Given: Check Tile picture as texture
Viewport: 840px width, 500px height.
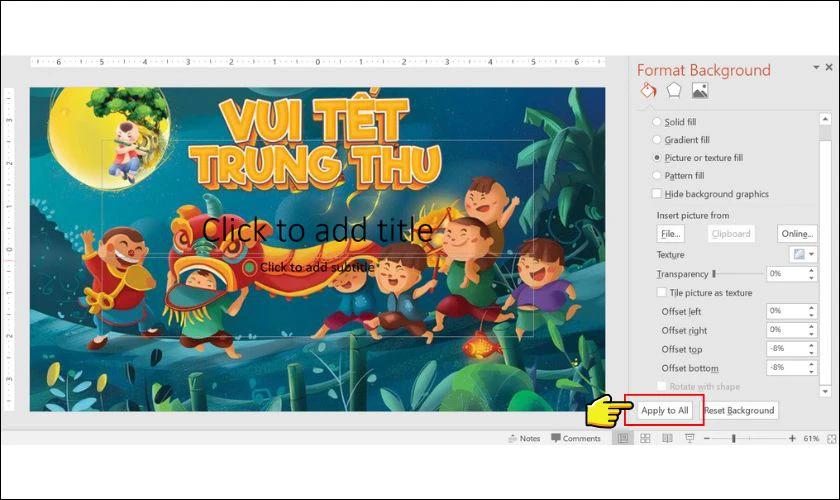Looking at the screenshot, I should 661,293.
